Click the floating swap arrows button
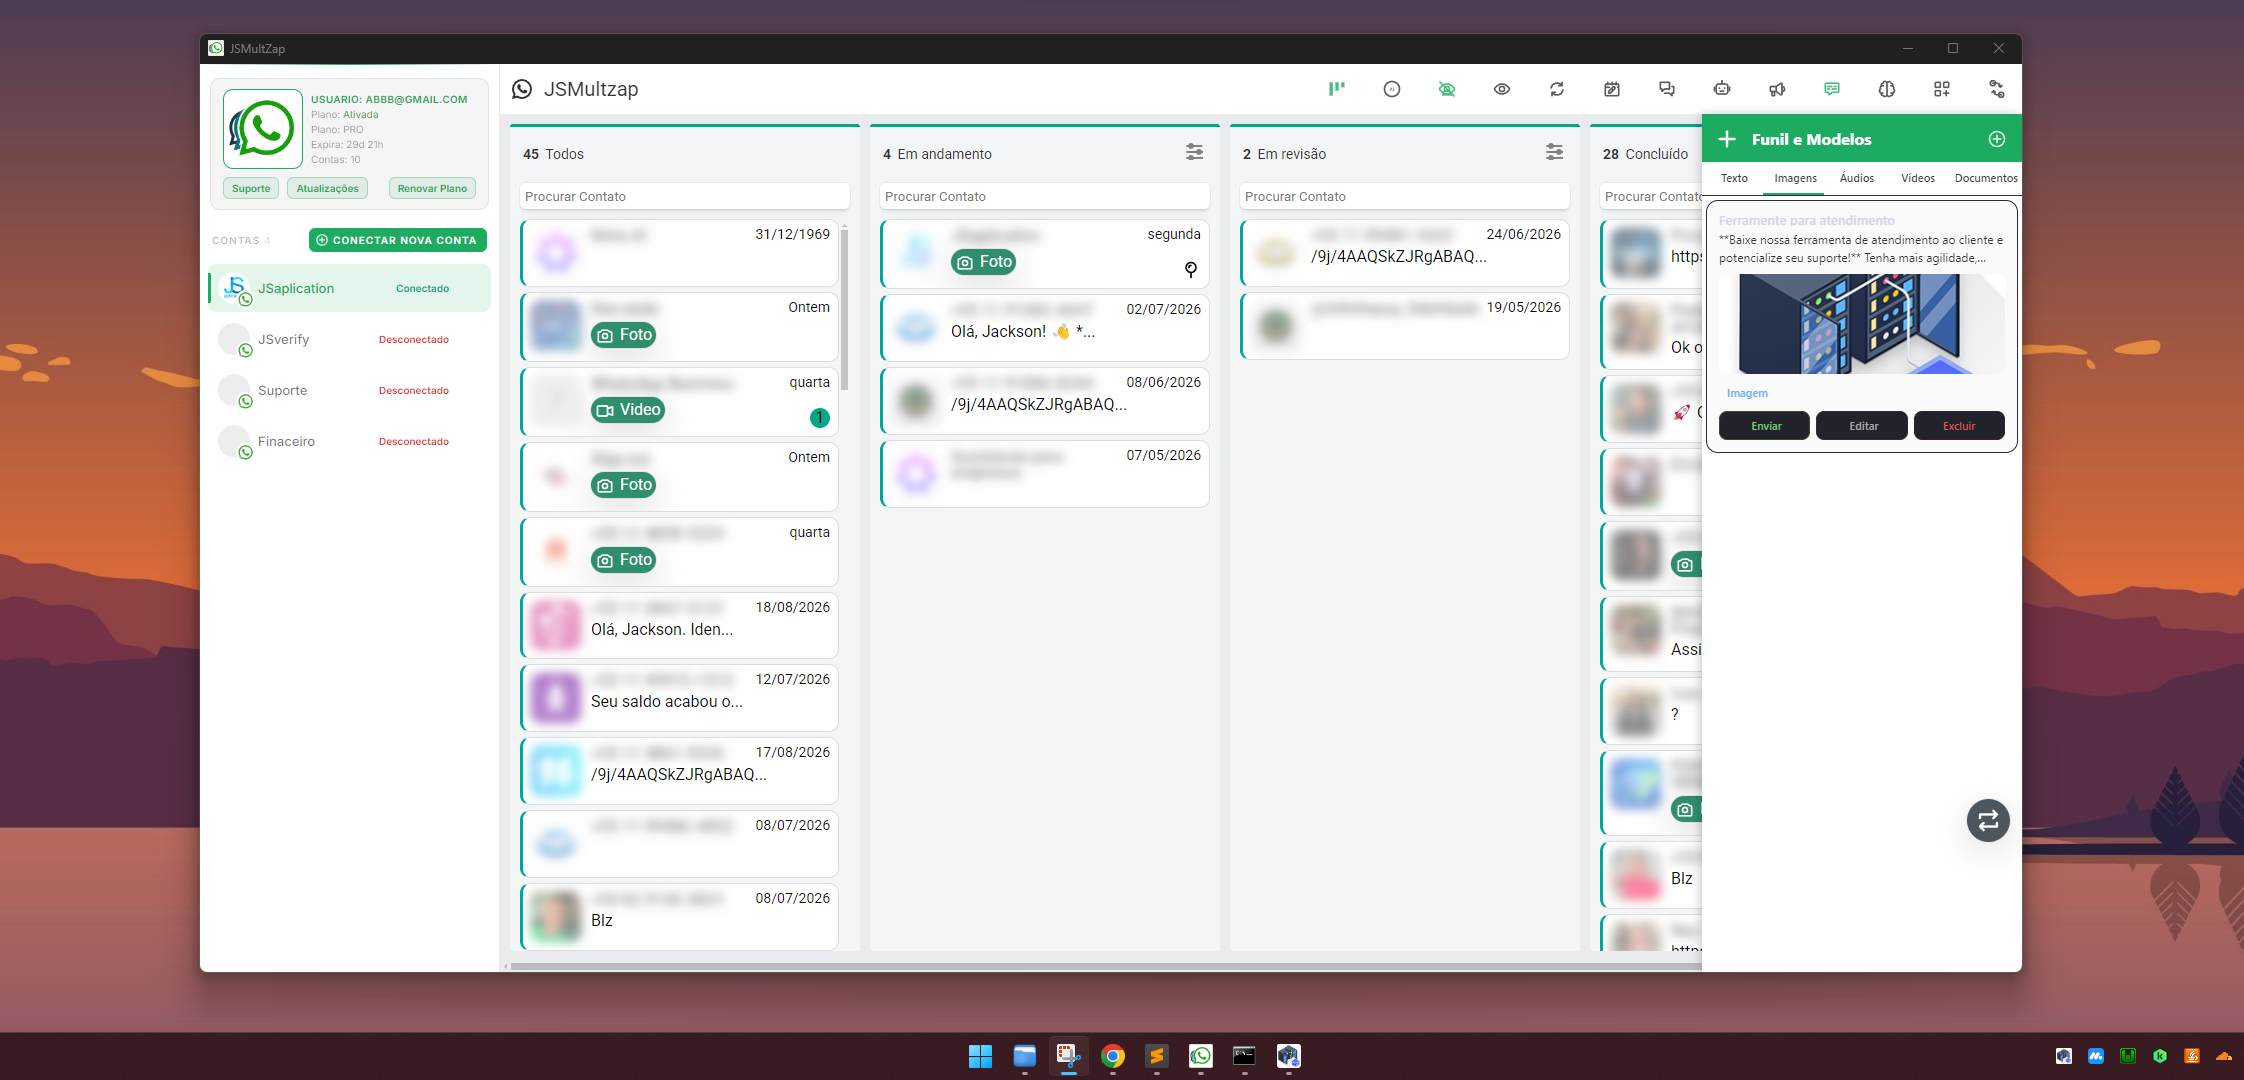This screenshot has height=1080, width=2244. click(x=1988, y=820)
